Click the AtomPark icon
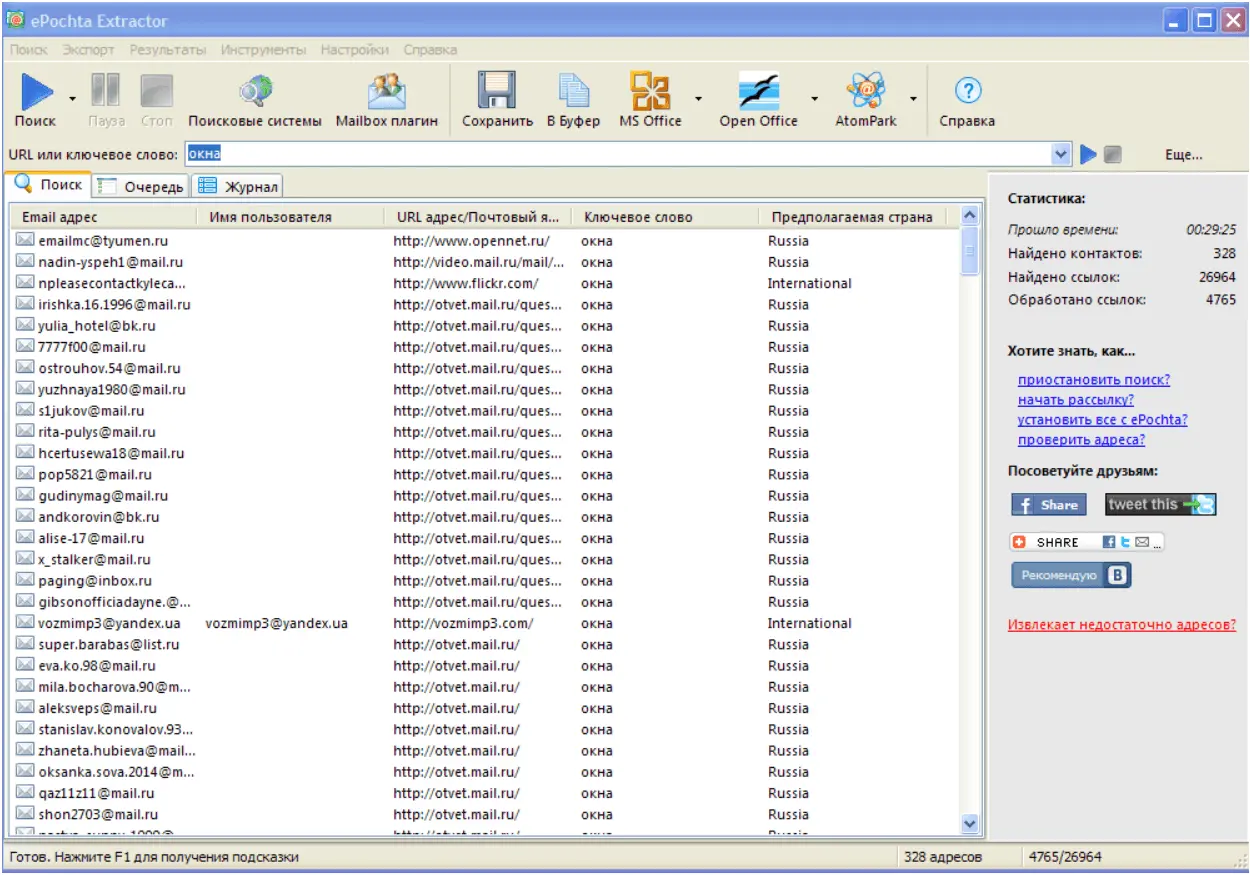Viewport: 1250px width, 875px height. (x=865, y=93)
